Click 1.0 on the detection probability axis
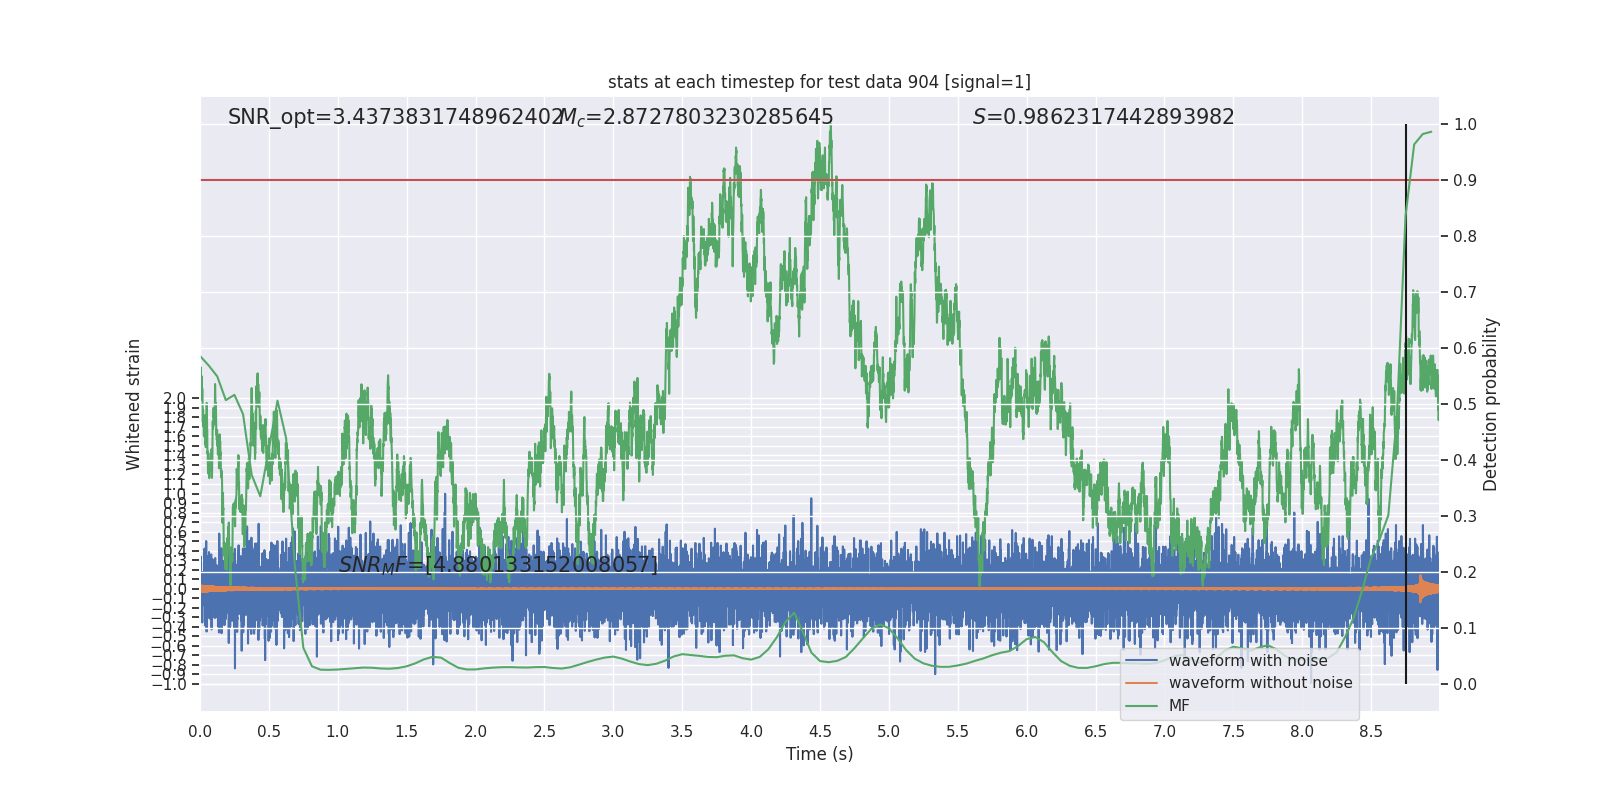Image resolution: width=1600 pixels, height=800 pixels. pos(1465,125)
